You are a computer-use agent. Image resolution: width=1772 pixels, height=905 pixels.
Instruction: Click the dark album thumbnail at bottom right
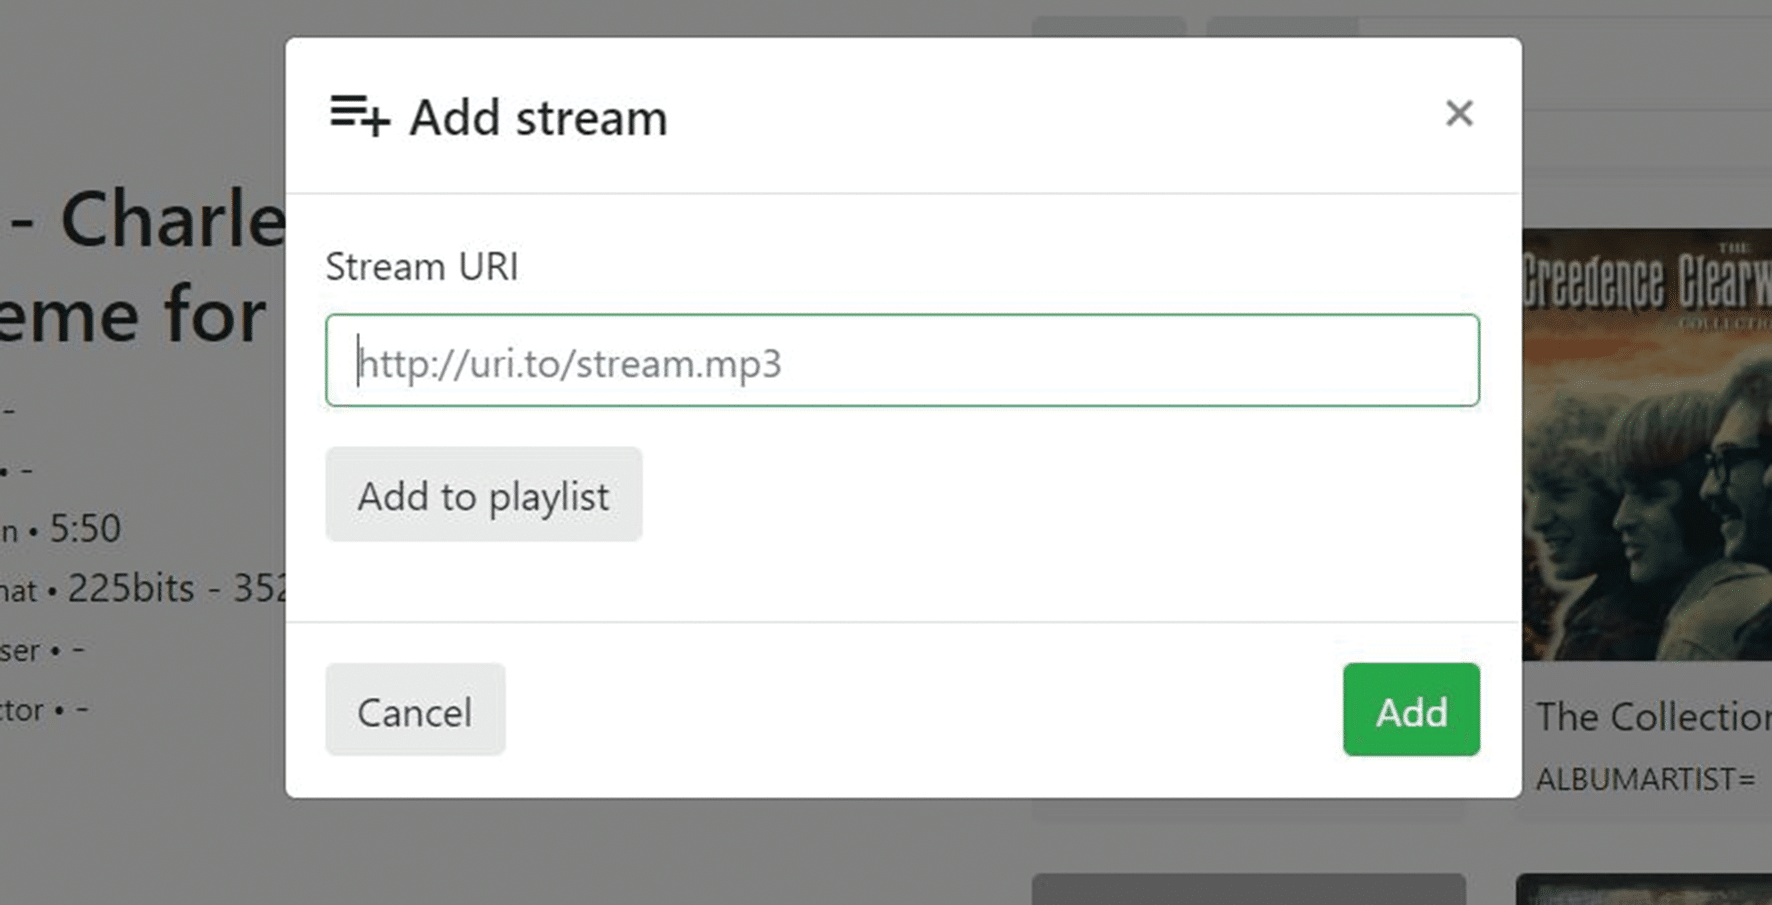[1644, 889]
